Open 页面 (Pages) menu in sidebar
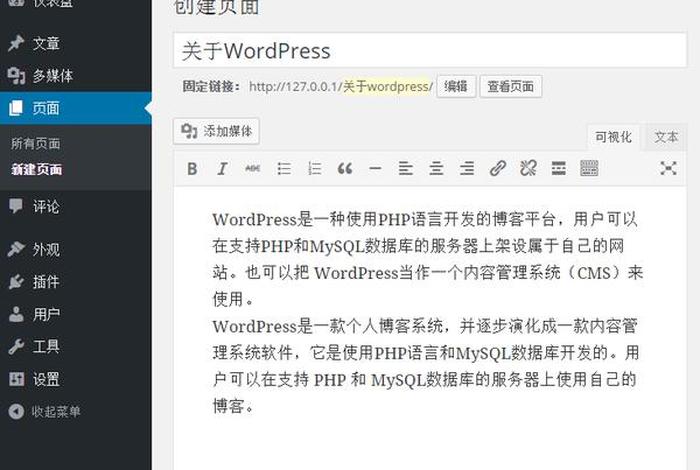The width and height of the screenshot is (700, 470). point(76,108)
